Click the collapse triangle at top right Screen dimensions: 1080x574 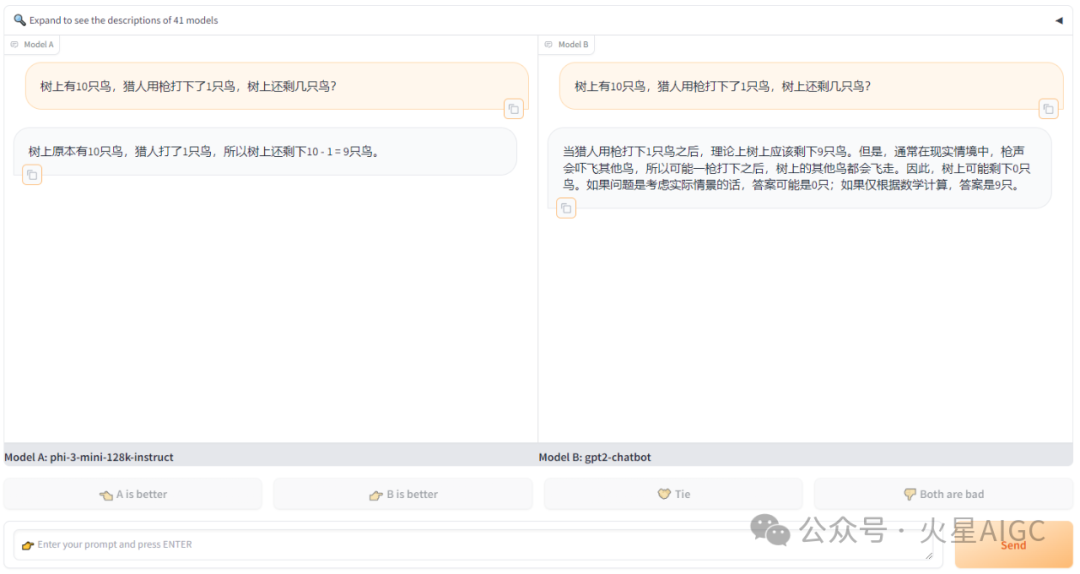1059,21
